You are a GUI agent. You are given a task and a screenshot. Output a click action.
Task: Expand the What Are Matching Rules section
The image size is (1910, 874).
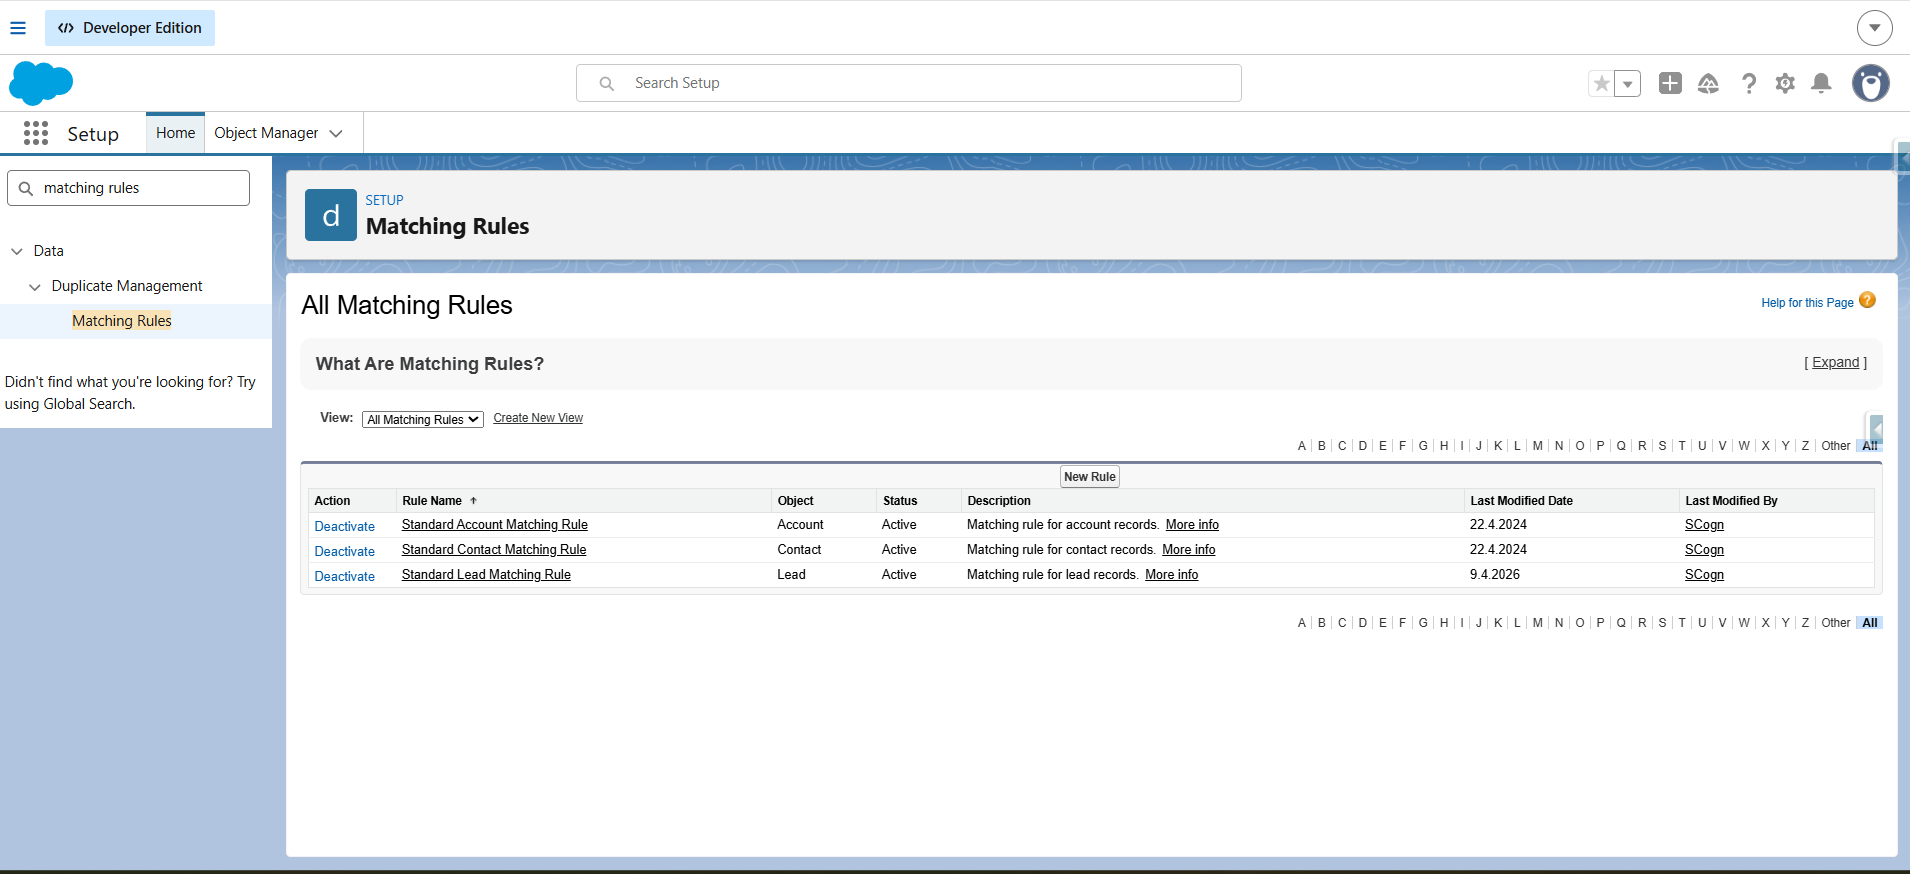click(x=1835, y=363)
